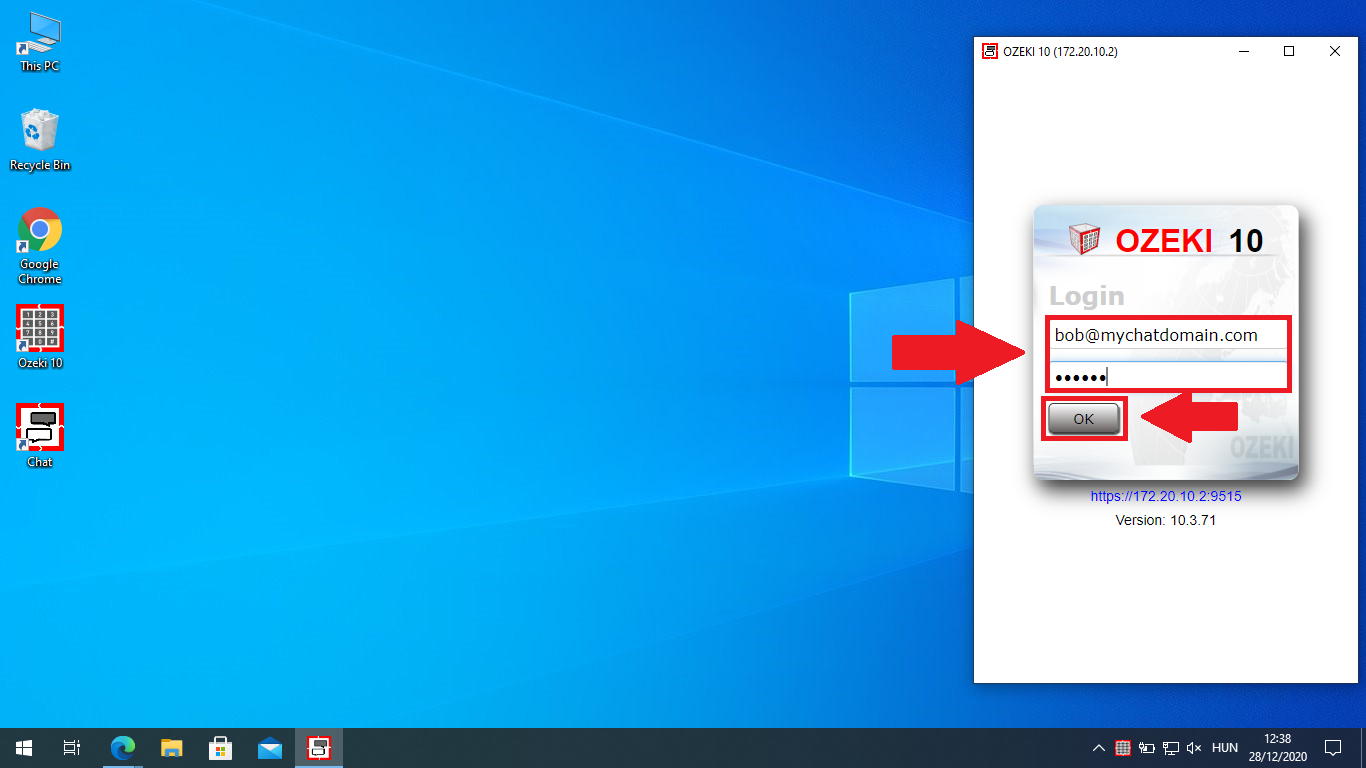Open the Ozeki tray icon in the notification area
The width and height of the screenshot is (1366, 768).
pos(1123,748)
